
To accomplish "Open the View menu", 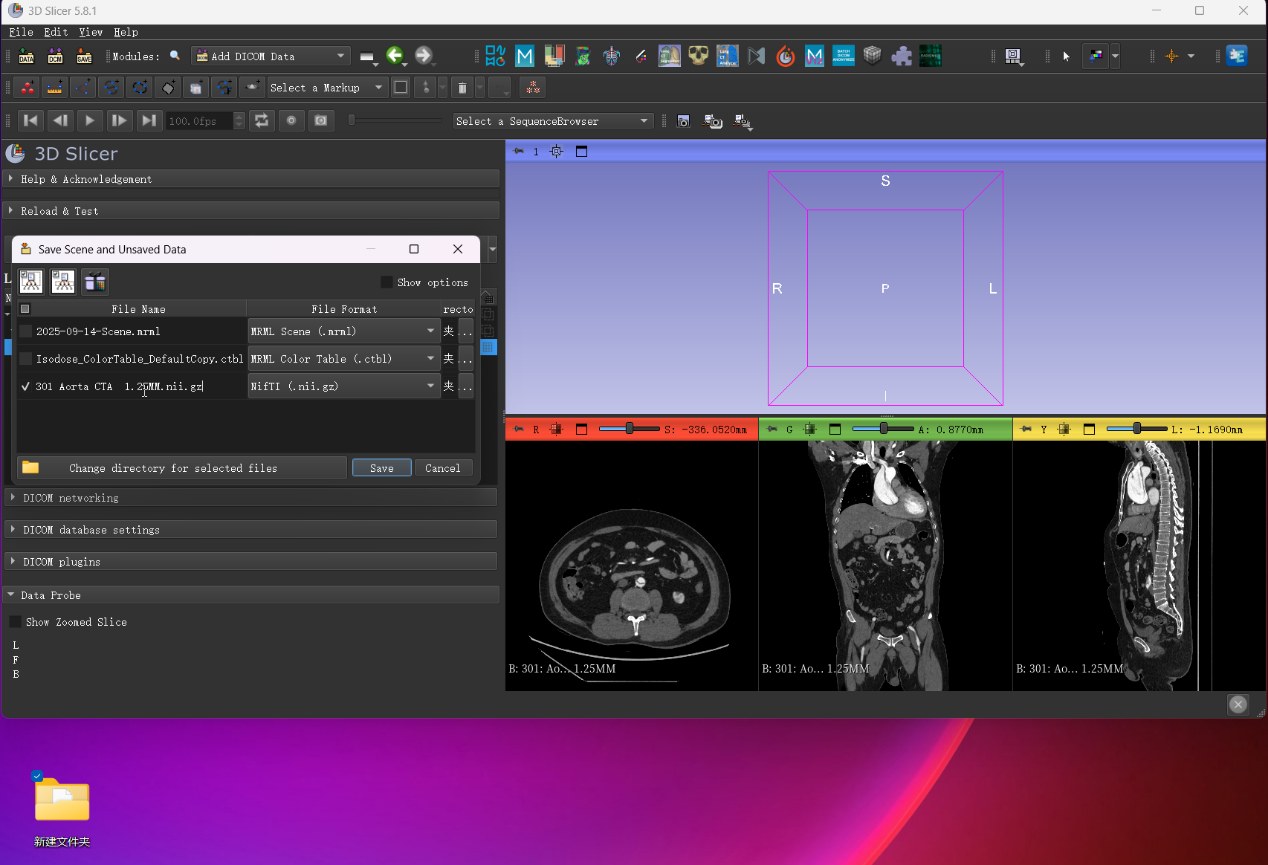I will 91,32.
